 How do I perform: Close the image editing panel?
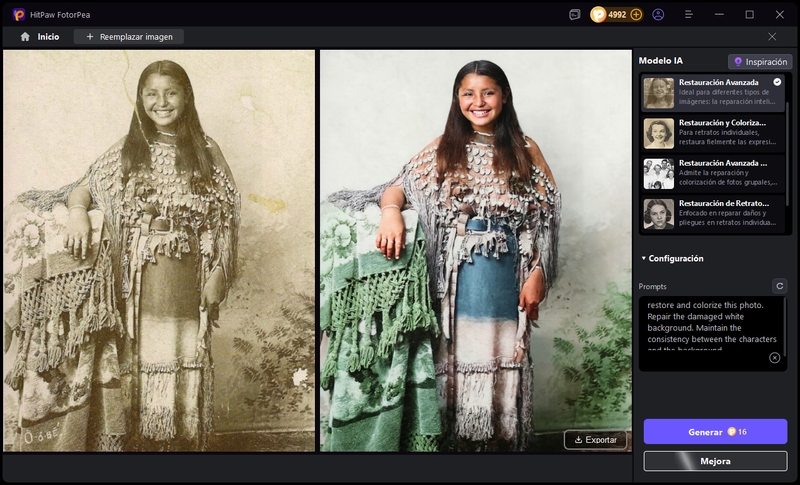coord(772,37)
